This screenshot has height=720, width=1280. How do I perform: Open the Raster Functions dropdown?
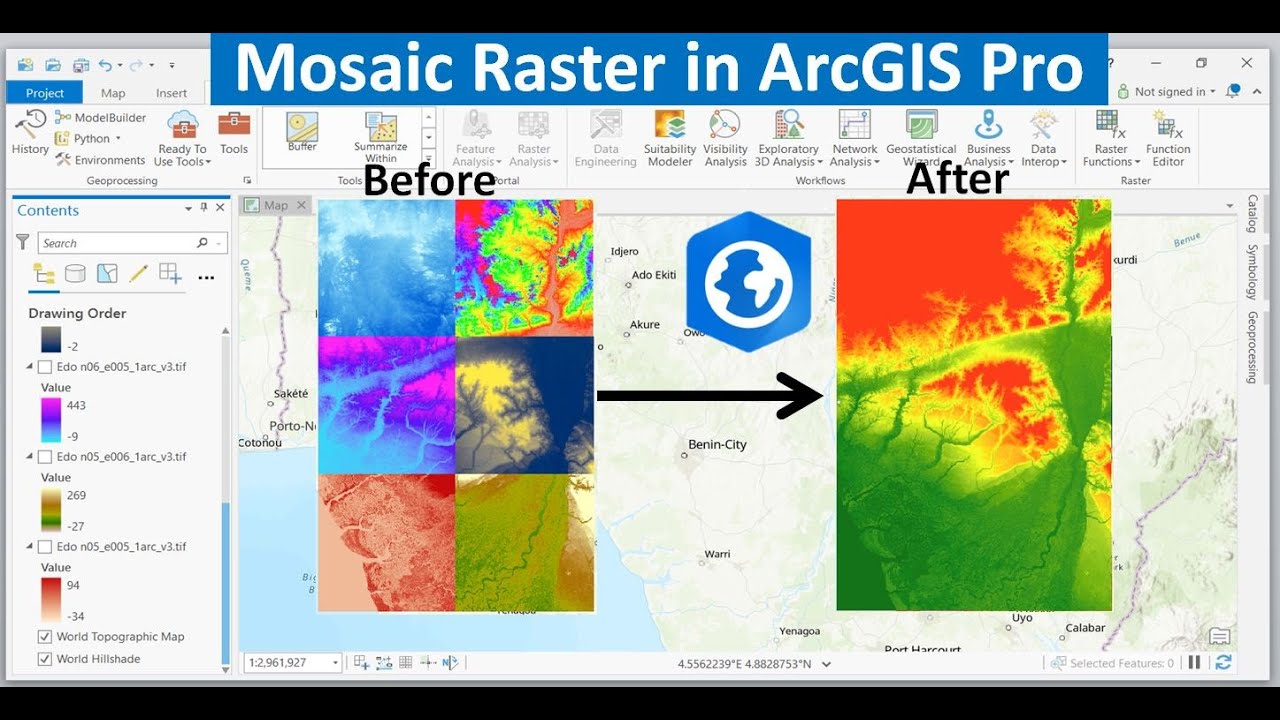1111,138
